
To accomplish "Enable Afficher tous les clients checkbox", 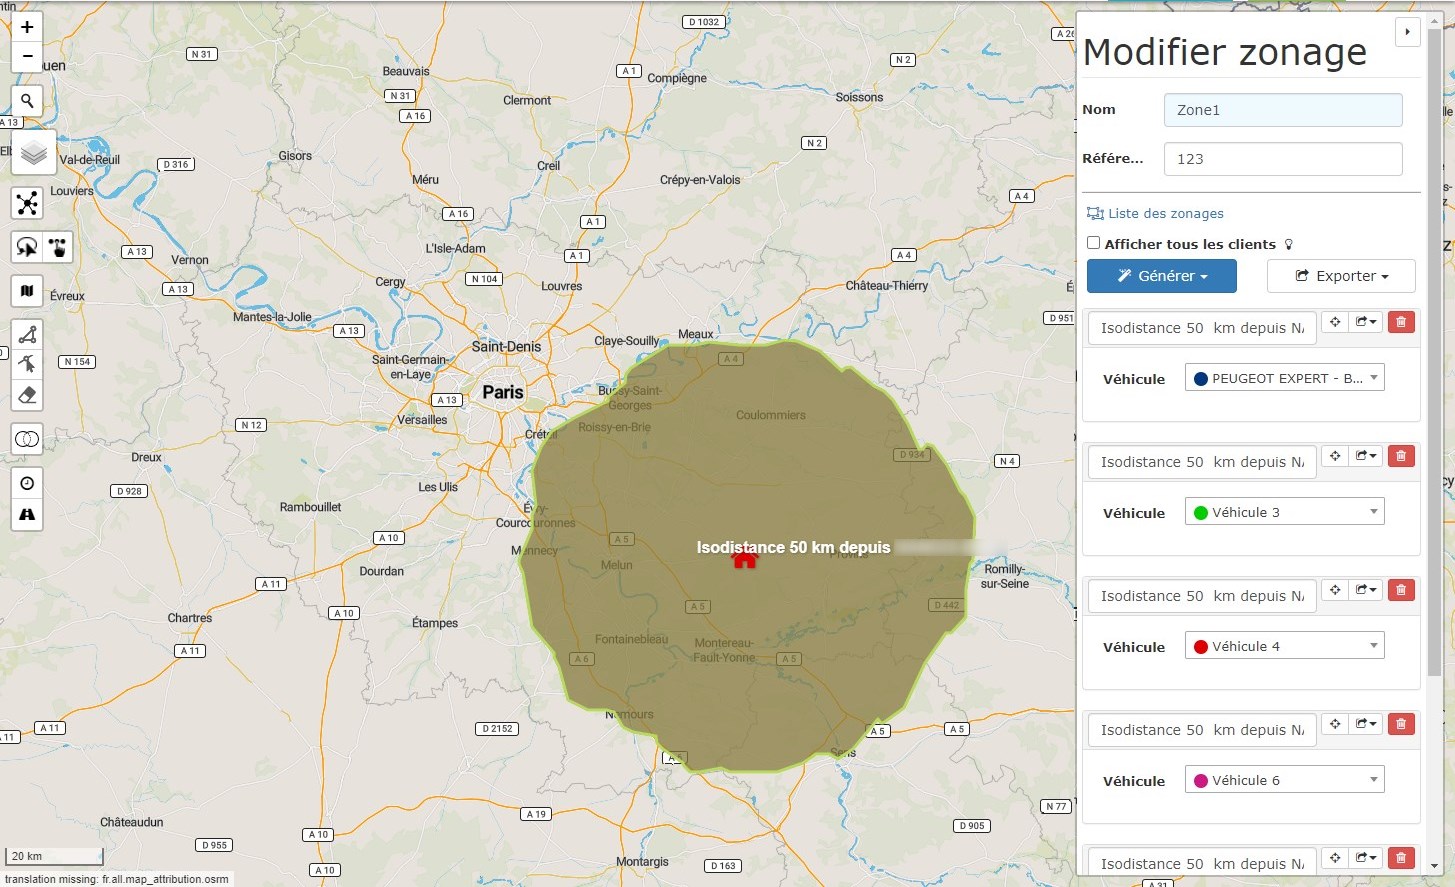I will [1093, 243].
